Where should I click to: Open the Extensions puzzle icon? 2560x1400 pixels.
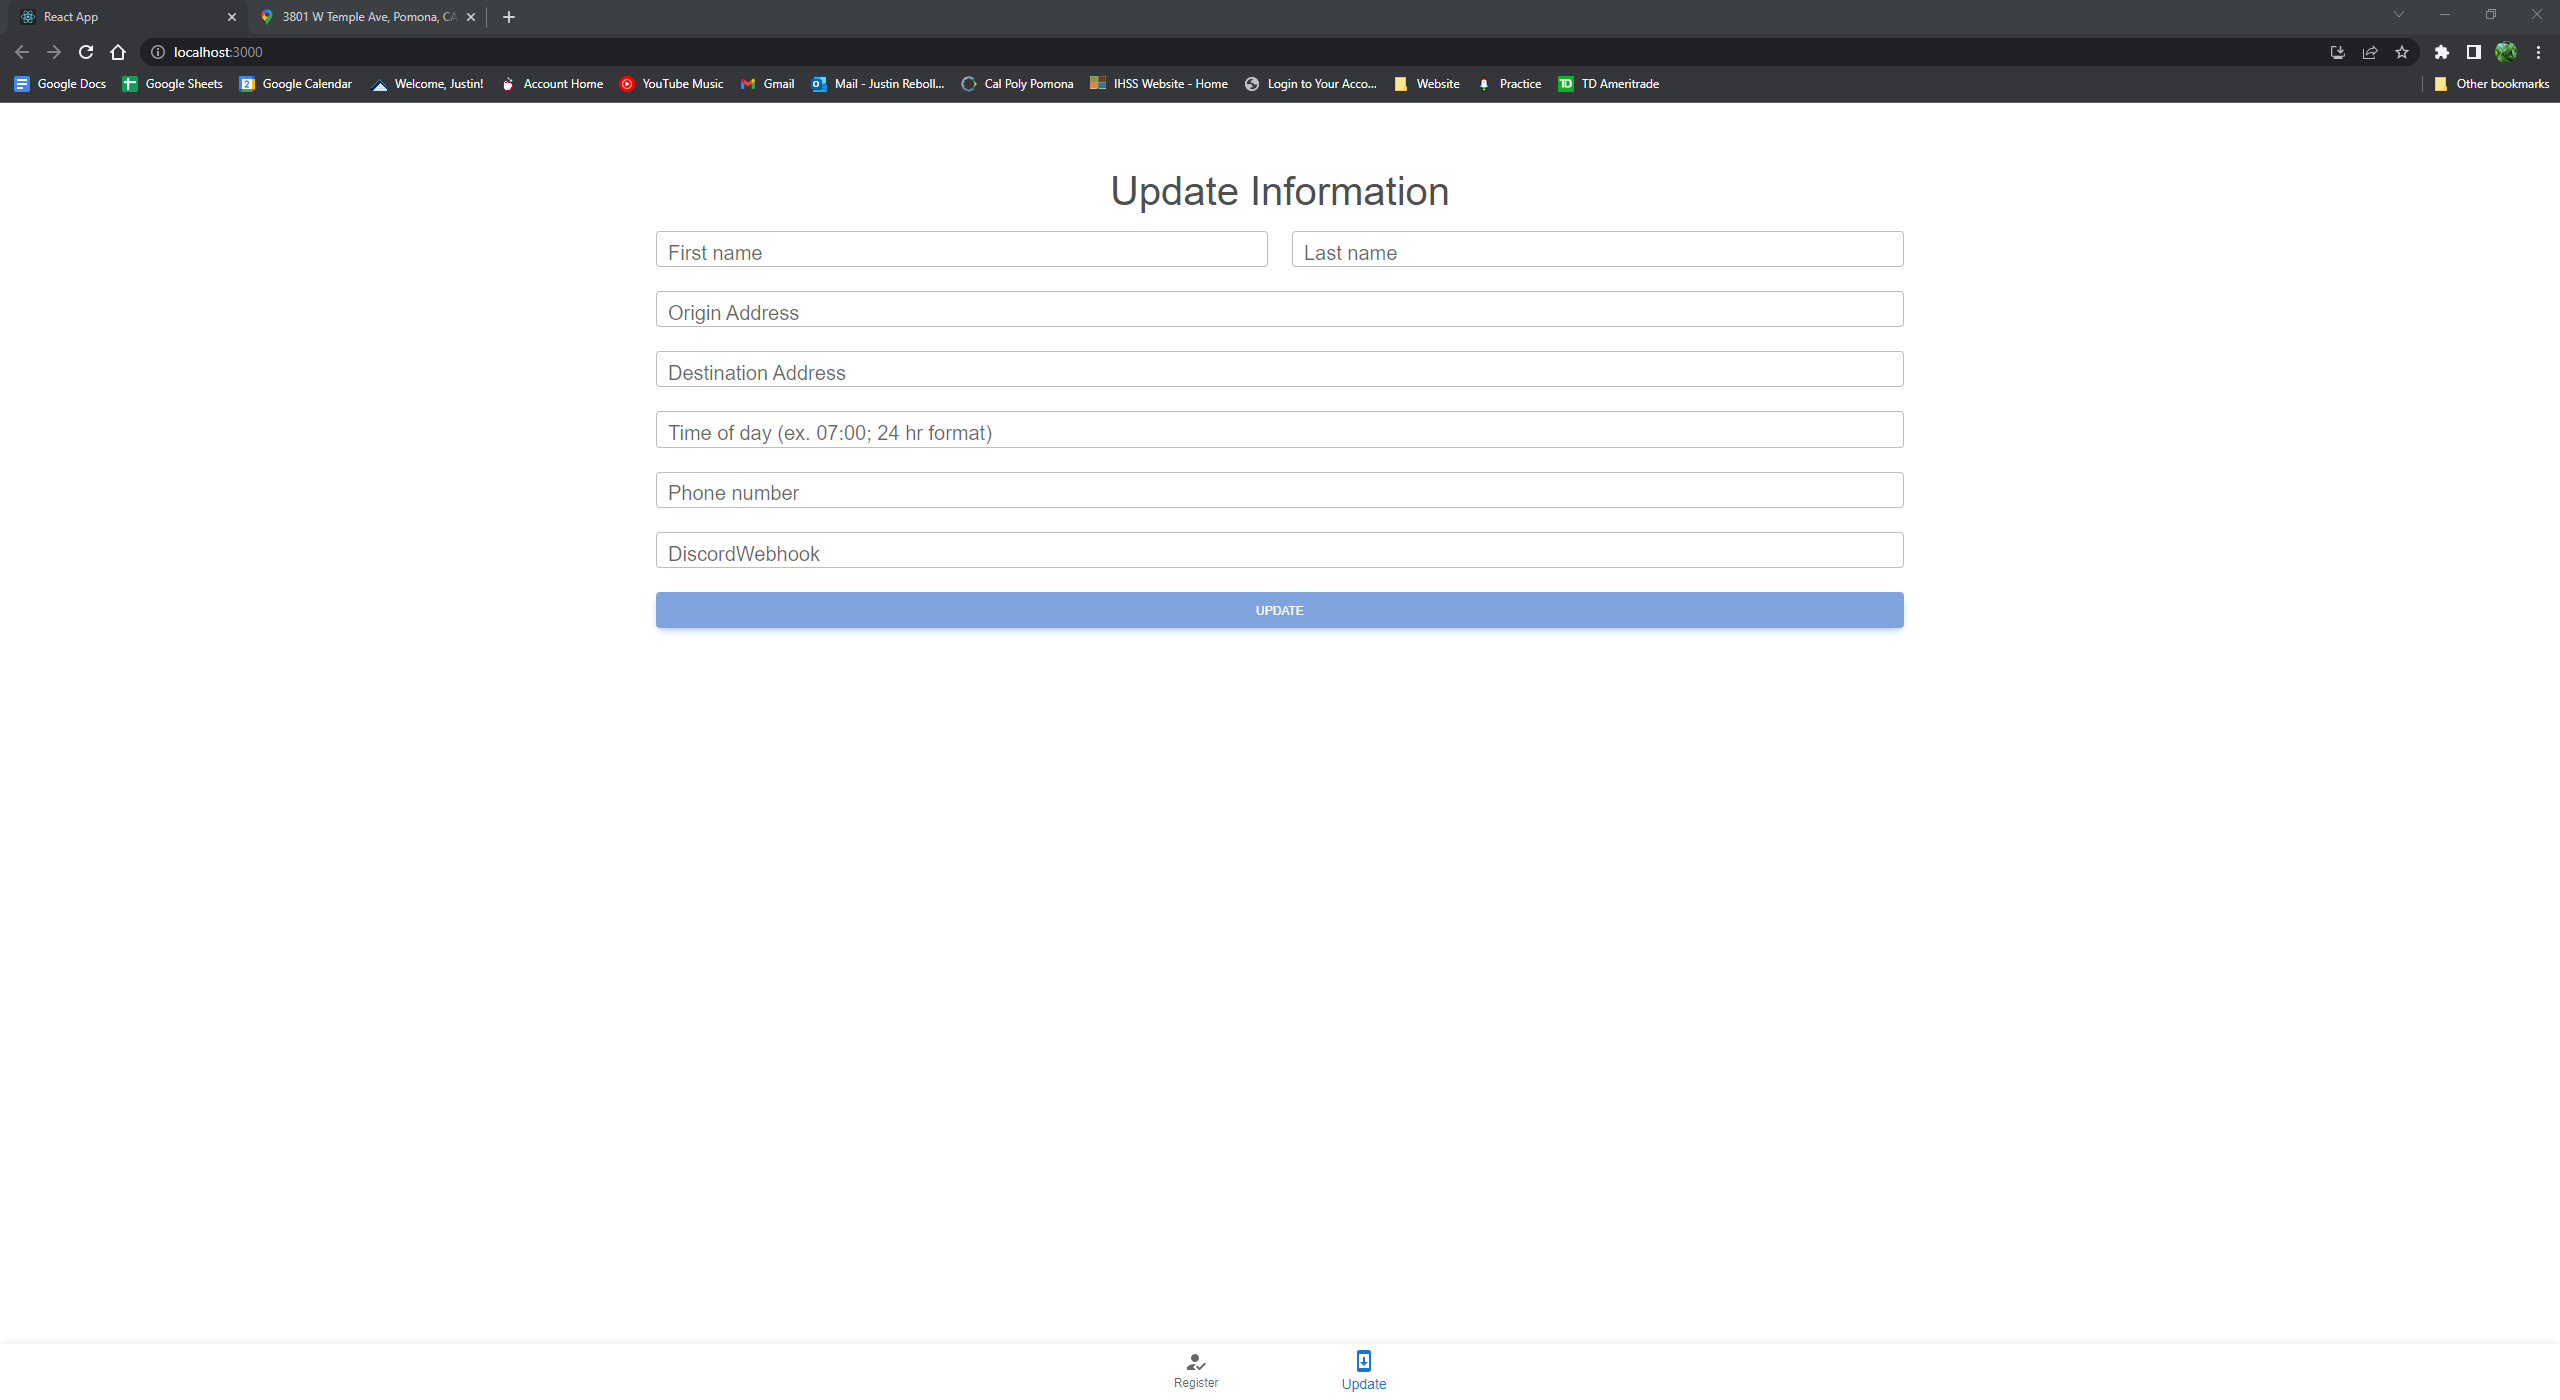click(2442, 52)
